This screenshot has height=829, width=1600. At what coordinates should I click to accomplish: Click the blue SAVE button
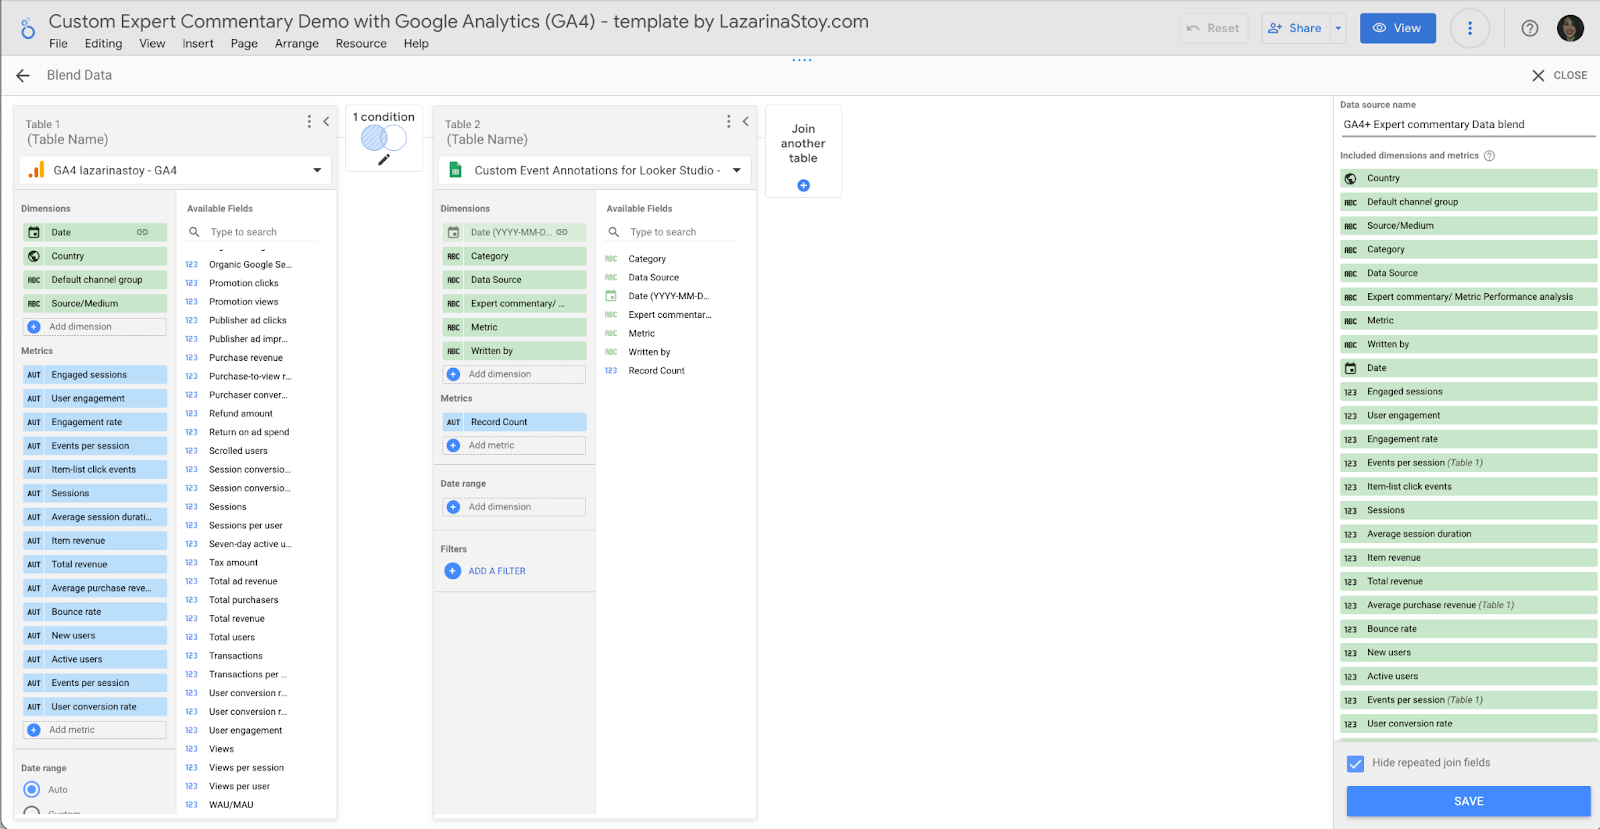(x=1468, y=801)
